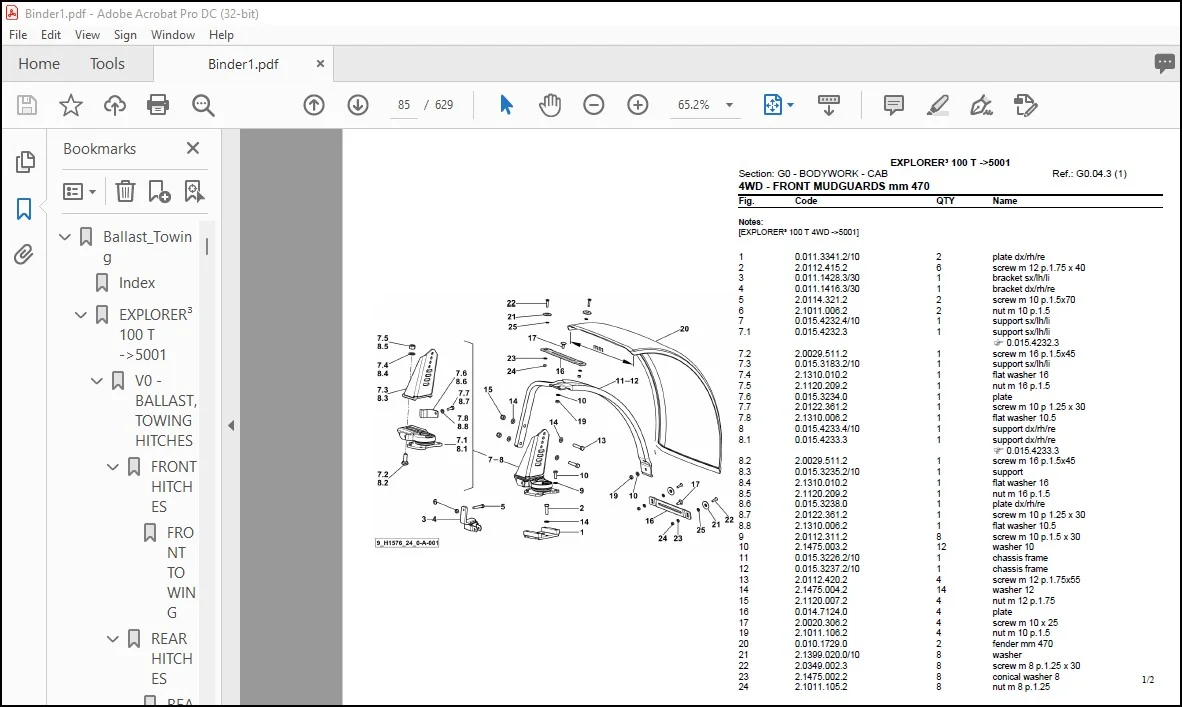The image size is (1182, 707).
Task: Add a sticky note comment
Action: [x=893, y=105]
